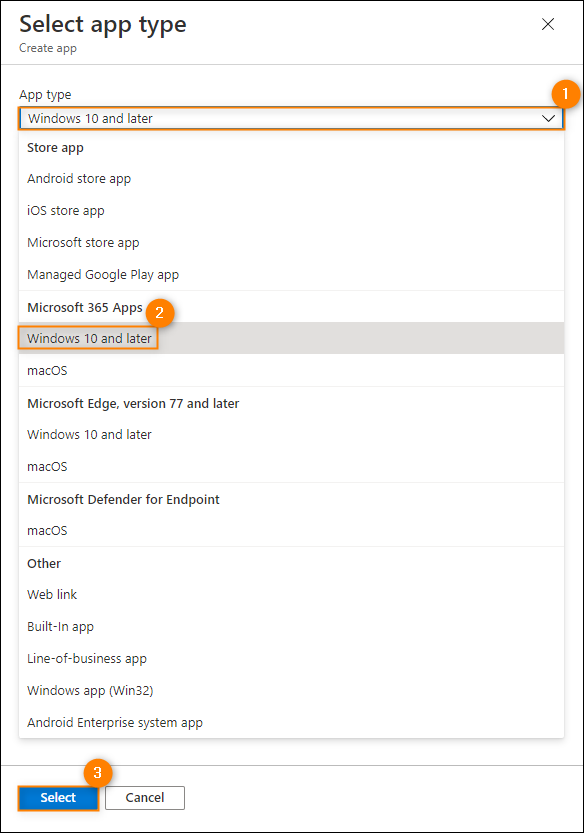Click the Cancel button

[145, 797]
